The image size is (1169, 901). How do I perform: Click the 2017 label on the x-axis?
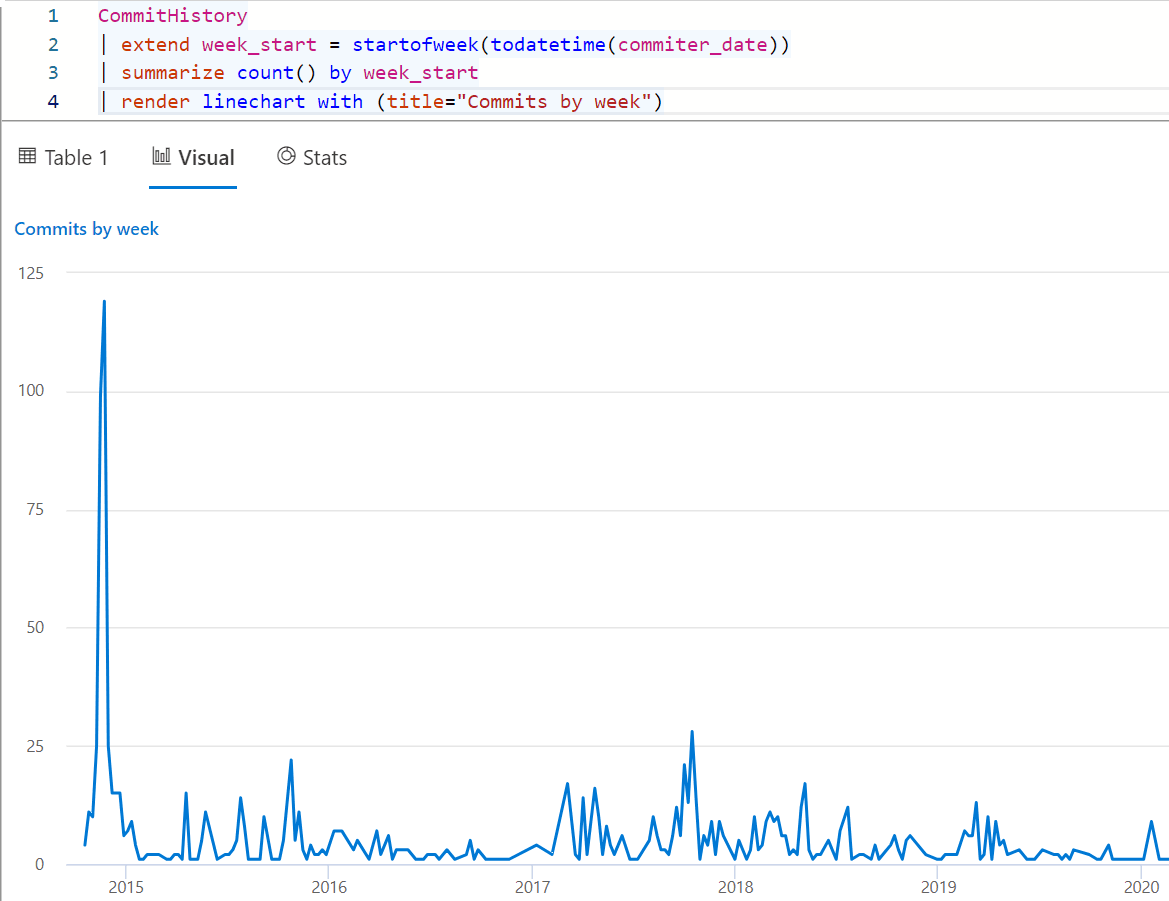533,886
